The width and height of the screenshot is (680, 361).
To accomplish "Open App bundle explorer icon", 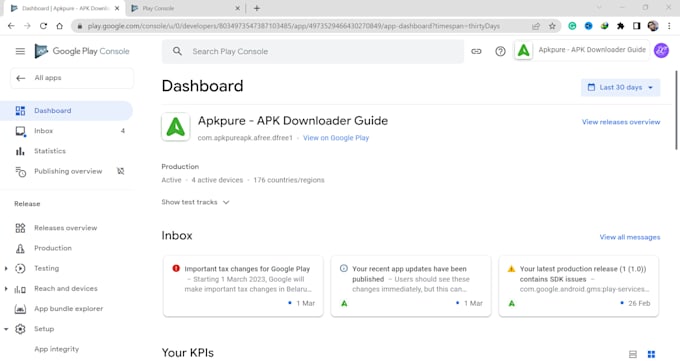I will pyautogui.click(x=20, y=309).
